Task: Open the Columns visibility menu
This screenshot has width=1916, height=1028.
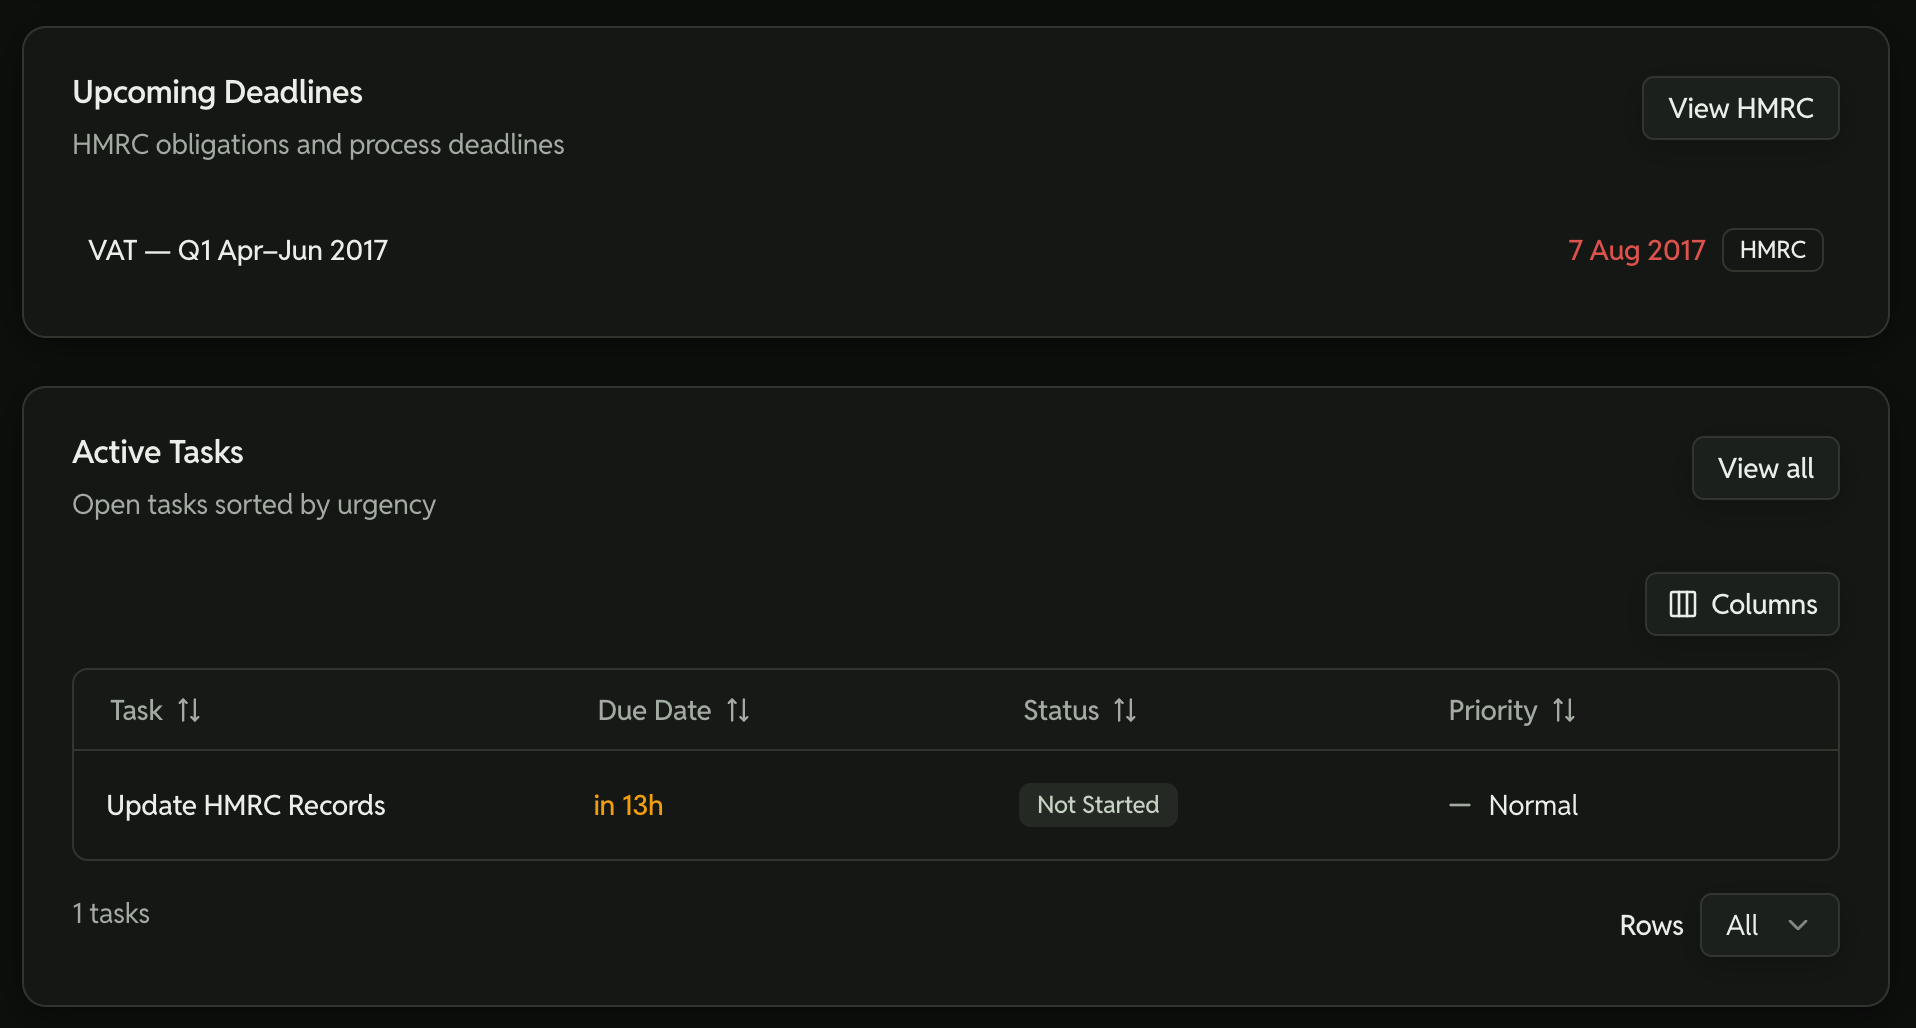Action: tap(1742, 604)
